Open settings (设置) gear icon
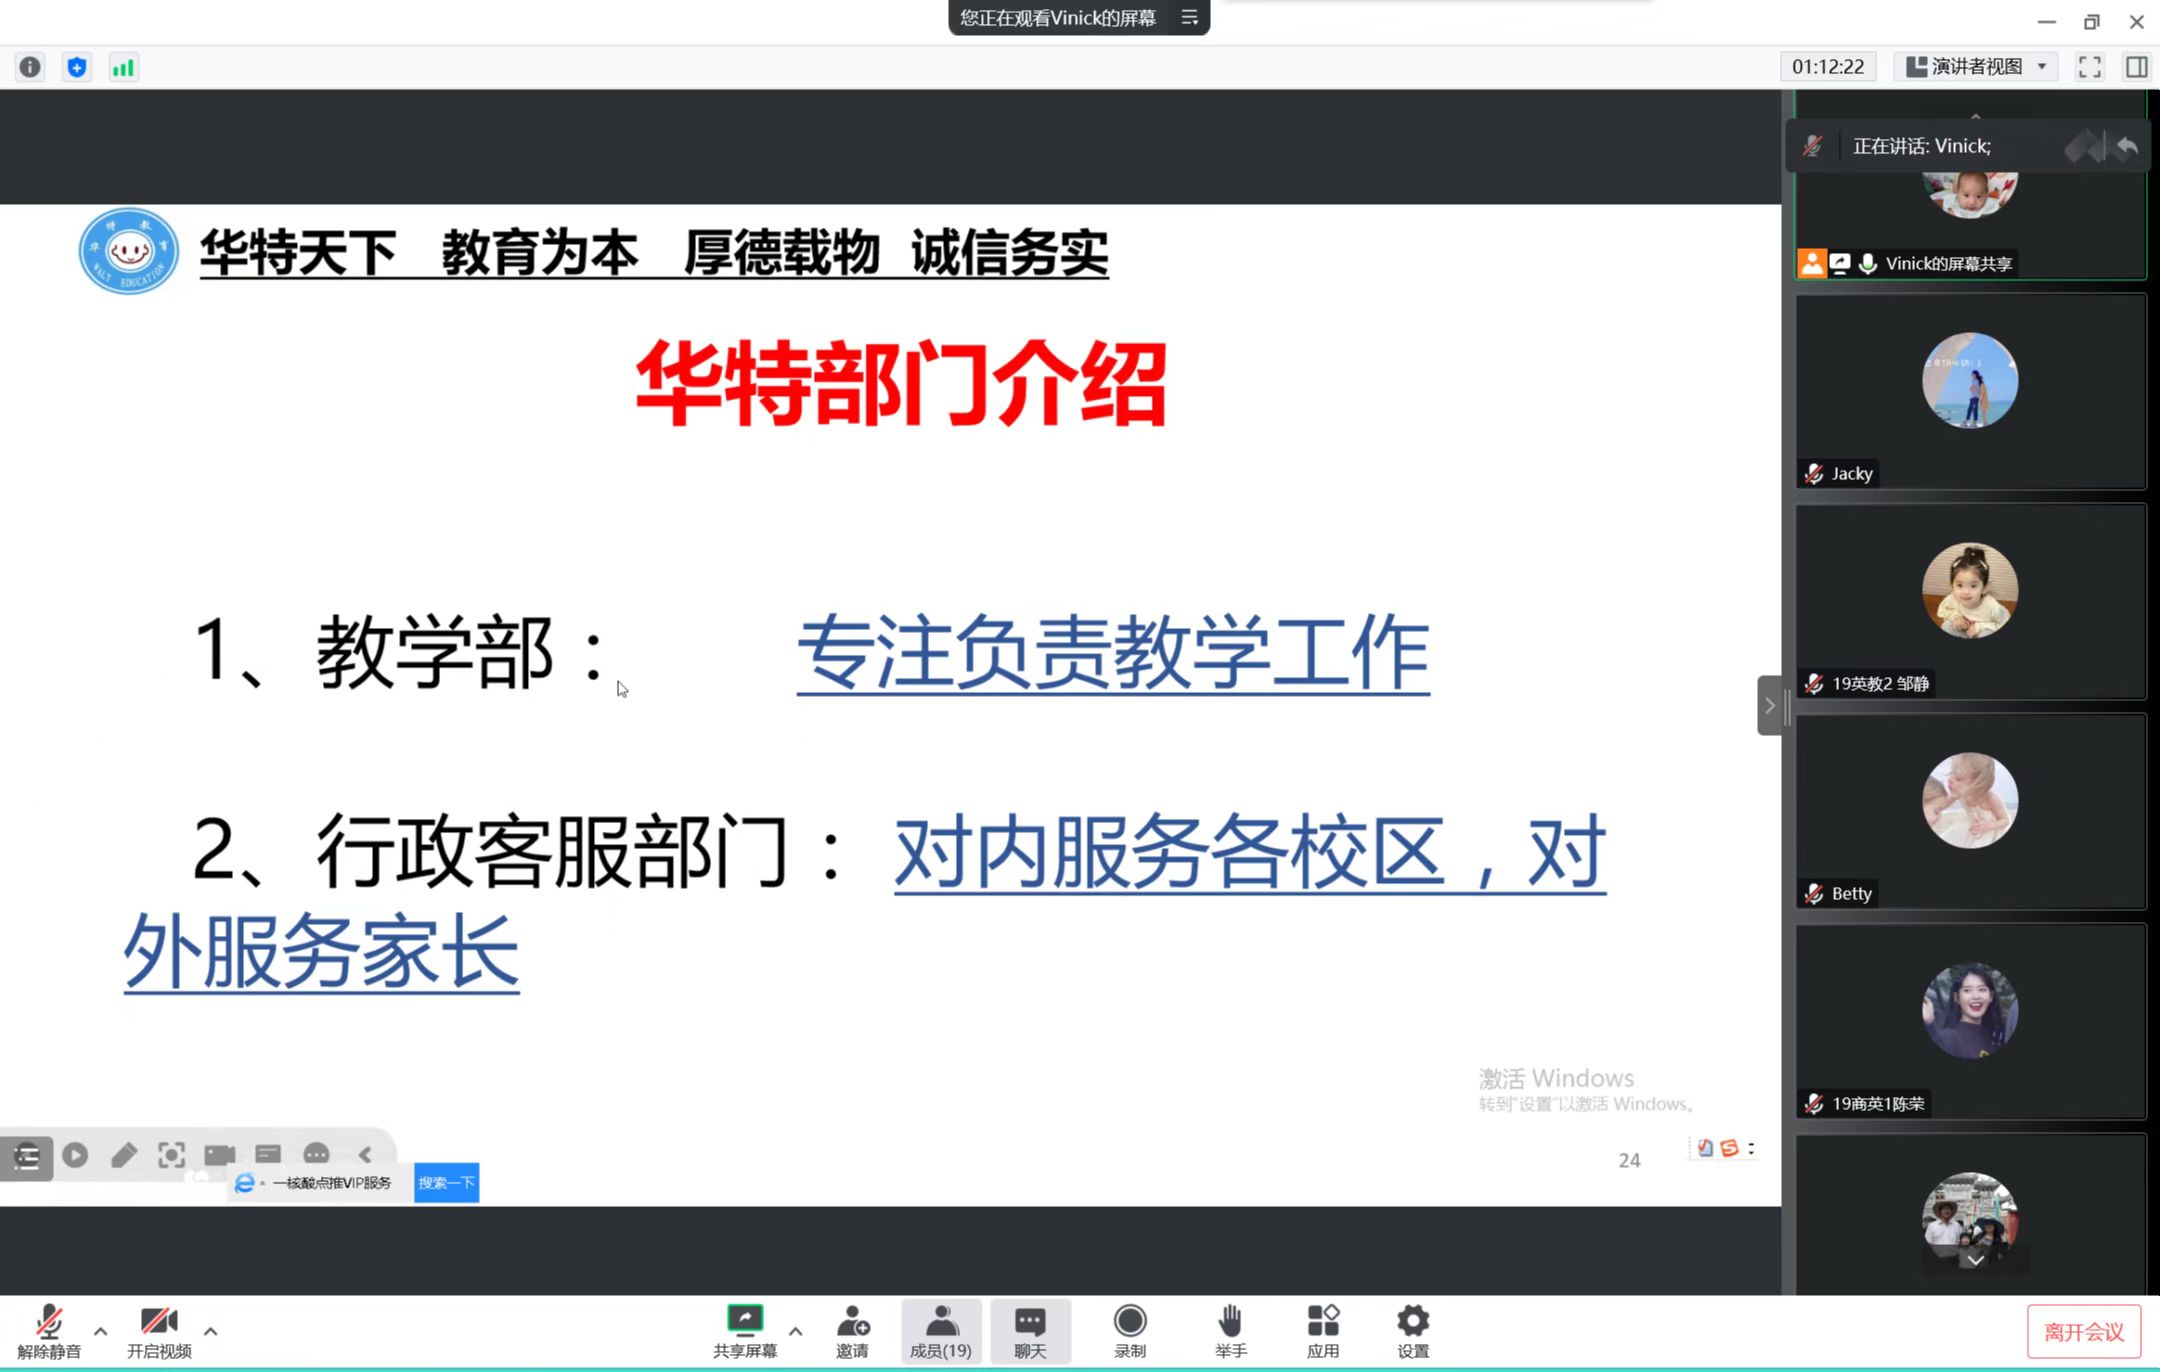Screen dimensions: 2160x1372 [1412, 1331]
